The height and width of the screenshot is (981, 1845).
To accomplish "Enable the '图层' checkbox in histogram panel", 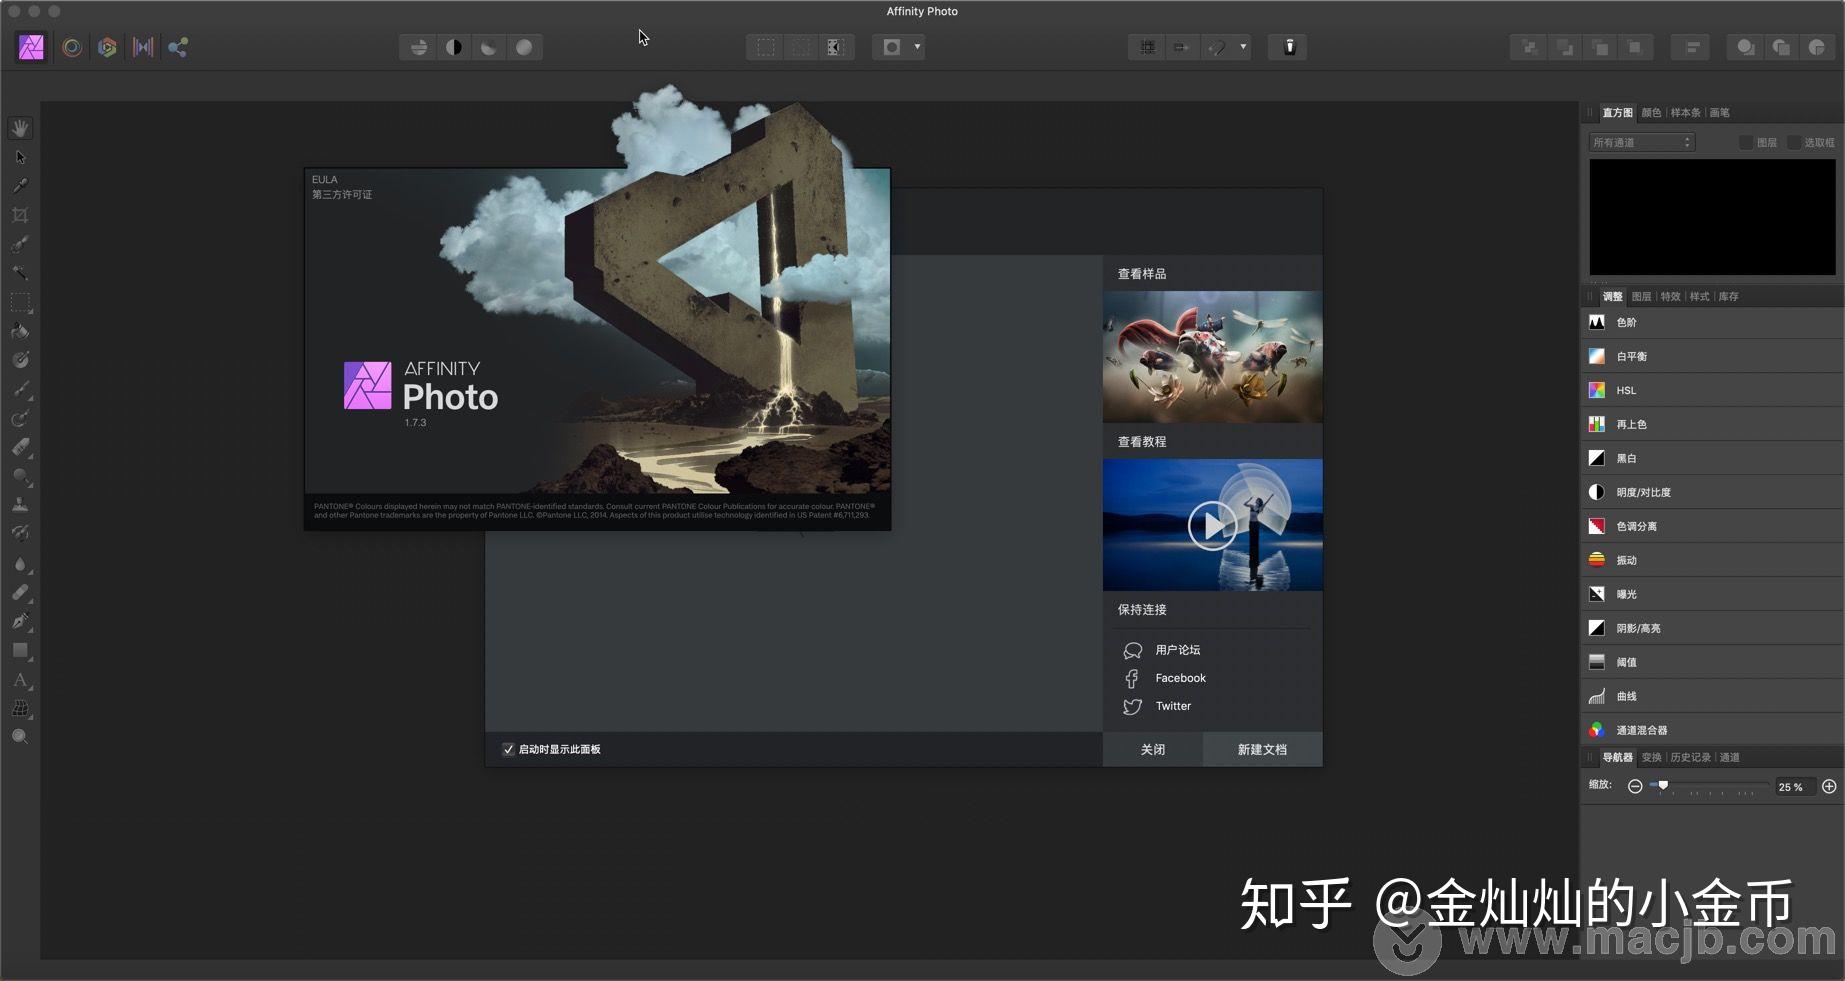I will [1746, 143].
